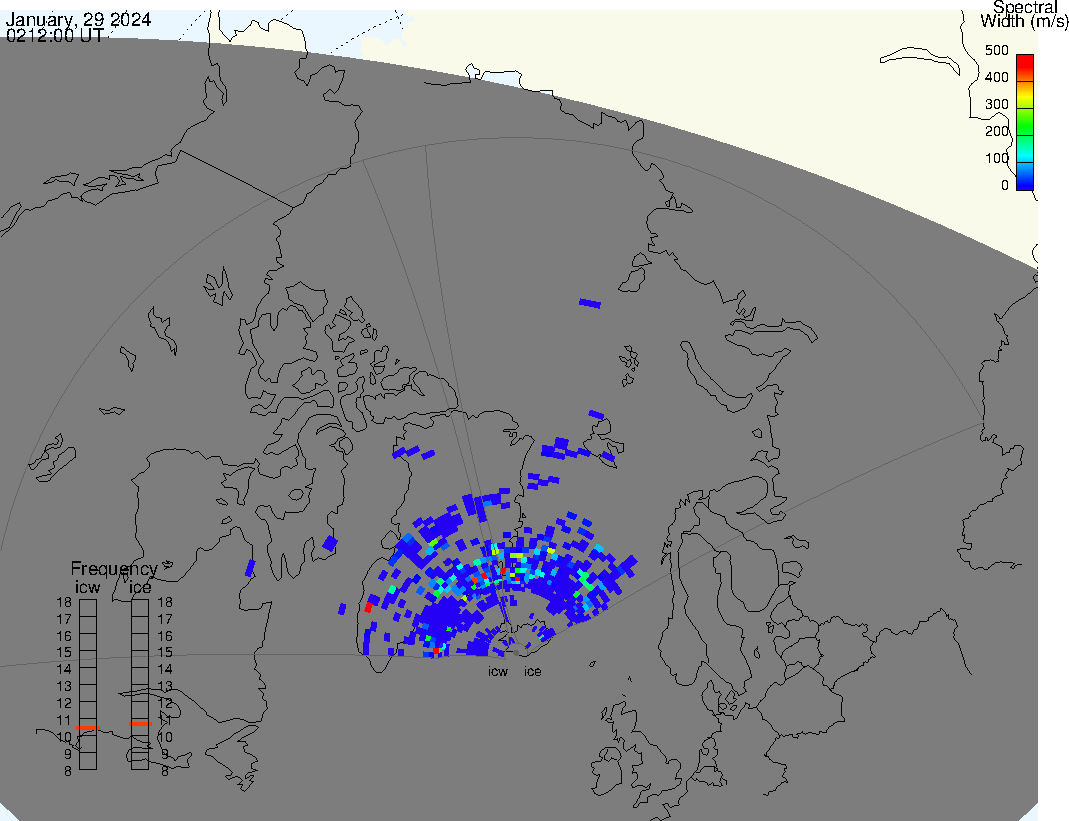Click the "icw" heading above the frequency bar
1069x821 pixels.
tap(87, 587)
